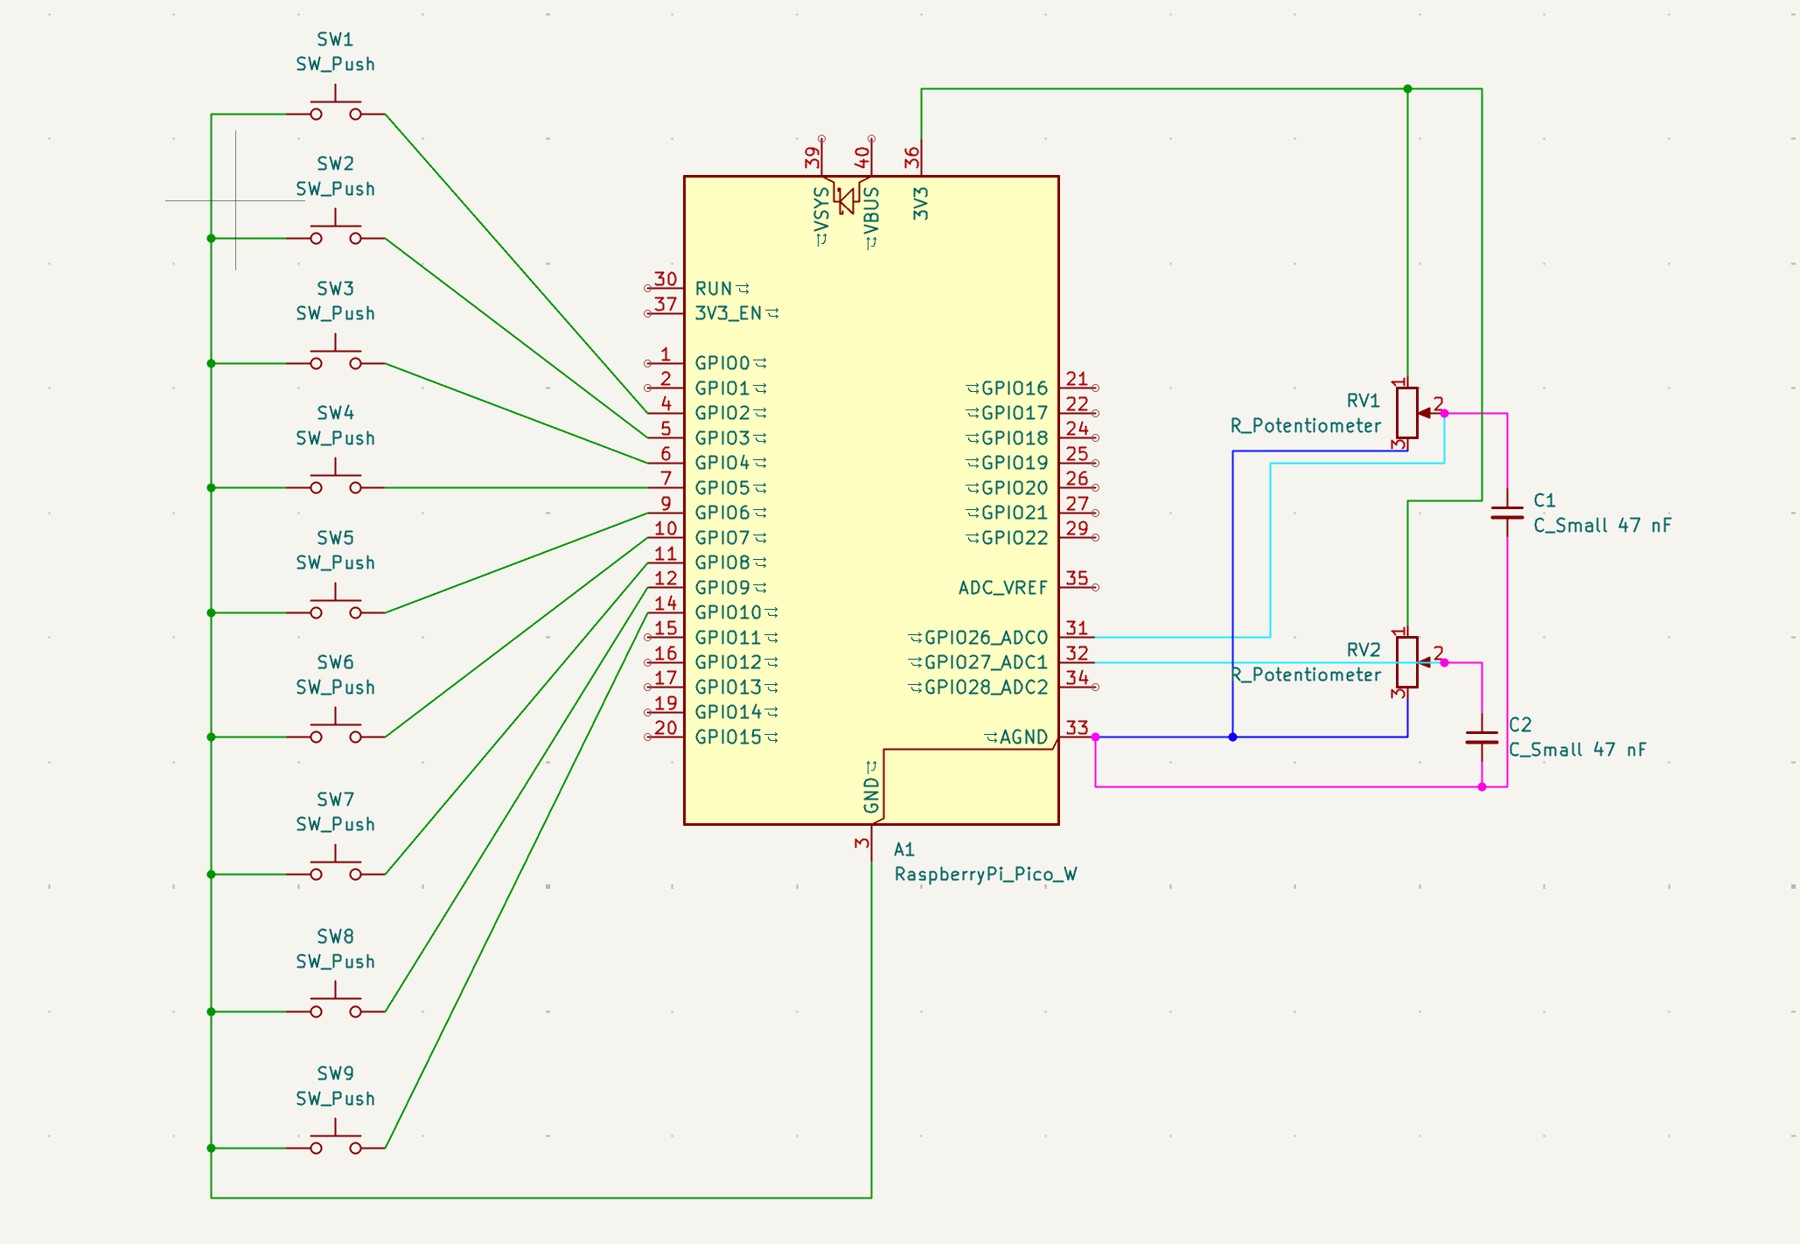Viewport: 1800px width, 1244px height.
Task: Click the GPIO0 pin label
Action: click(x=722, y=363)
